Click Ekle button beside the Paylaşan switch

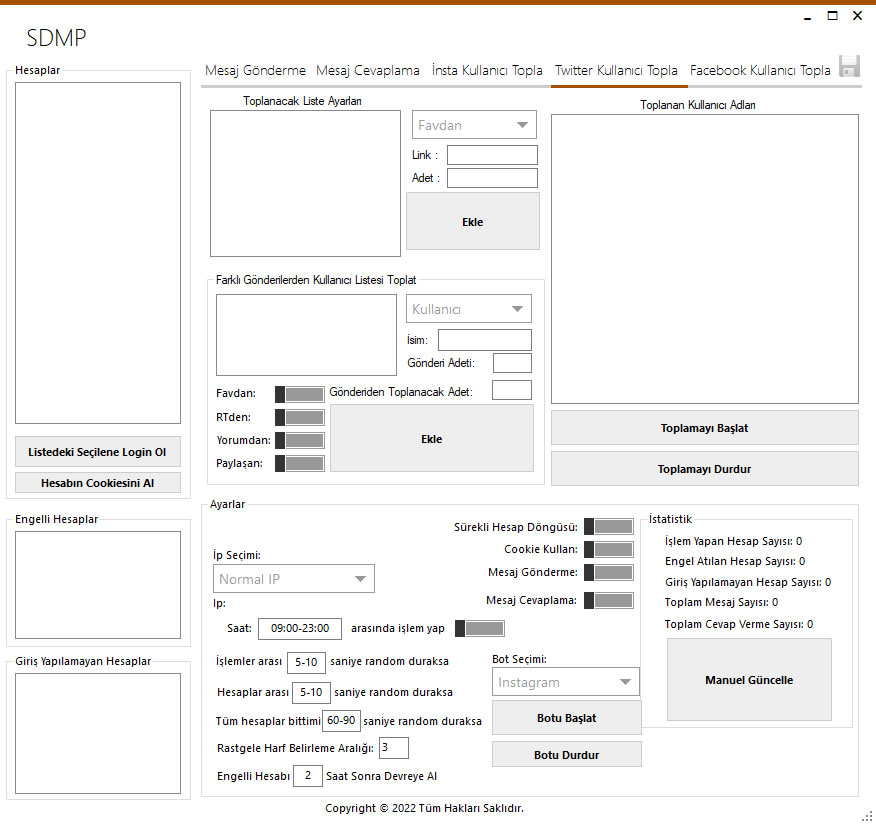coord(432,438)
